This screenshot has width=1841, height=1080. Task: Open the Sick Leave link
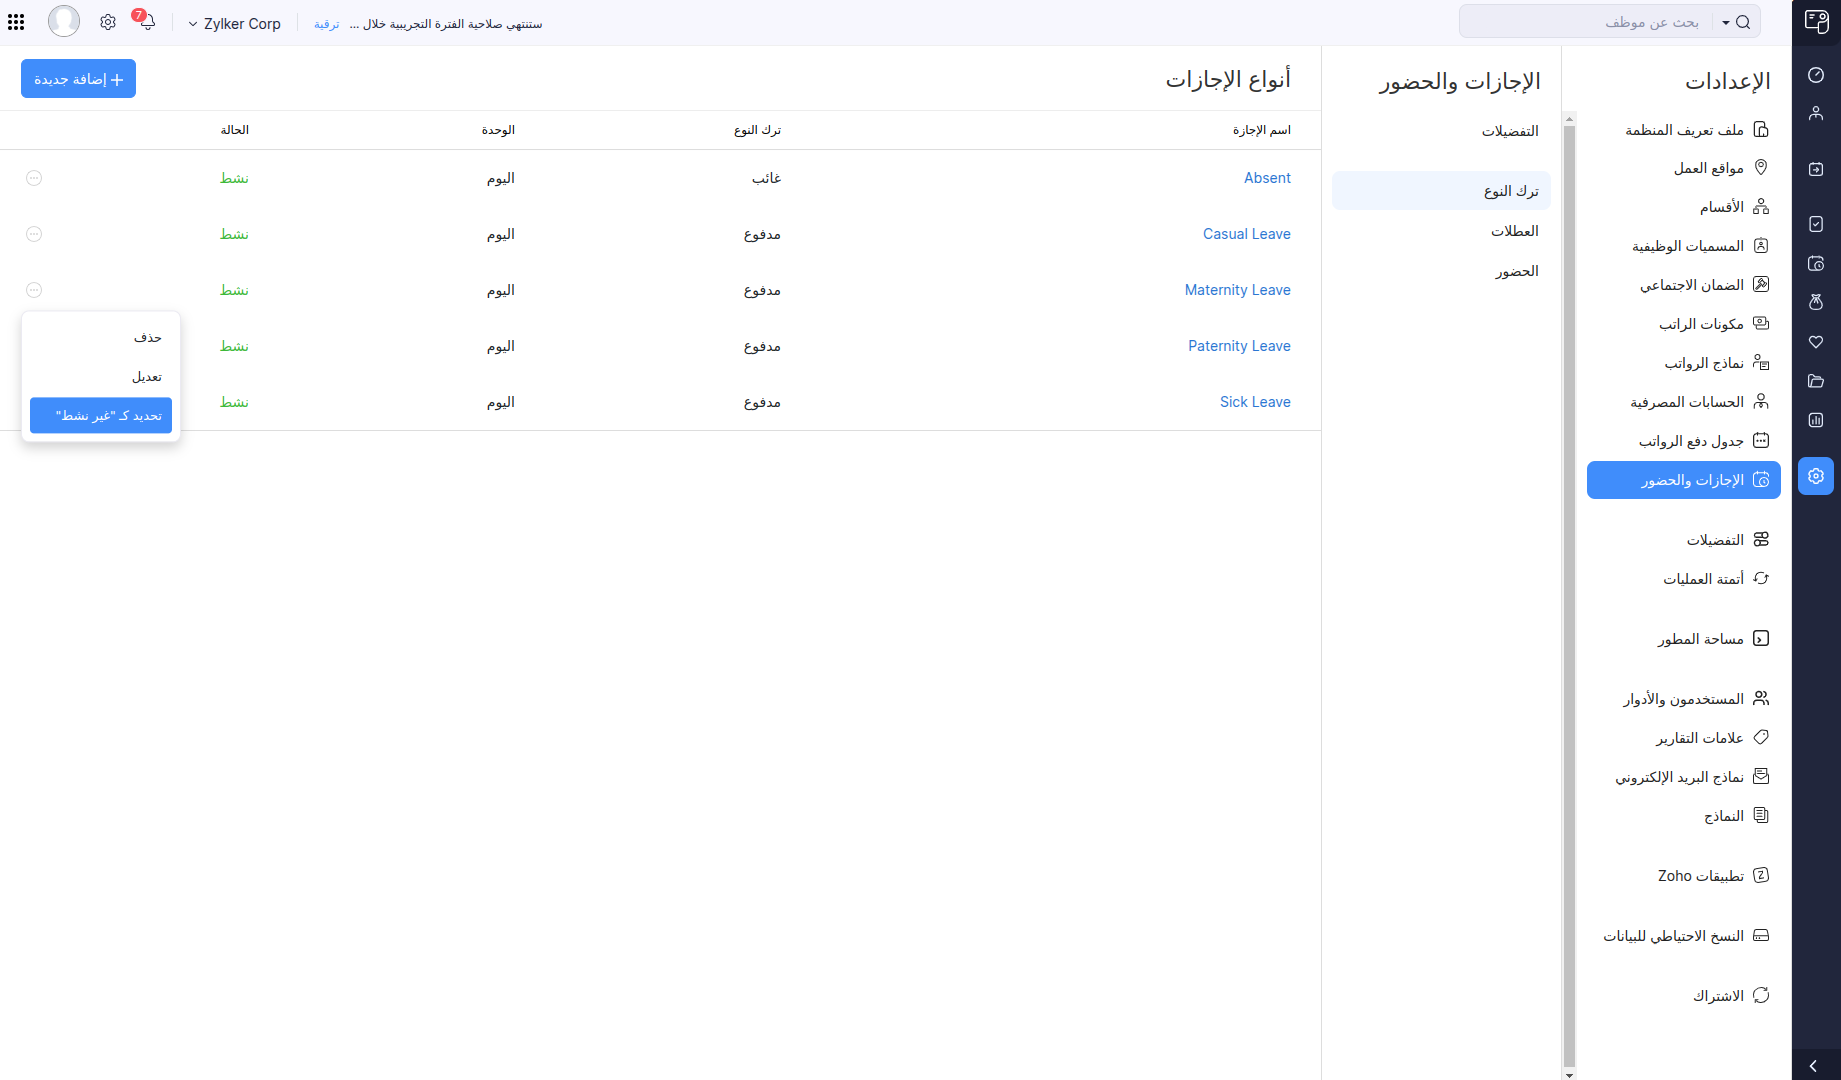point(1254,402)
